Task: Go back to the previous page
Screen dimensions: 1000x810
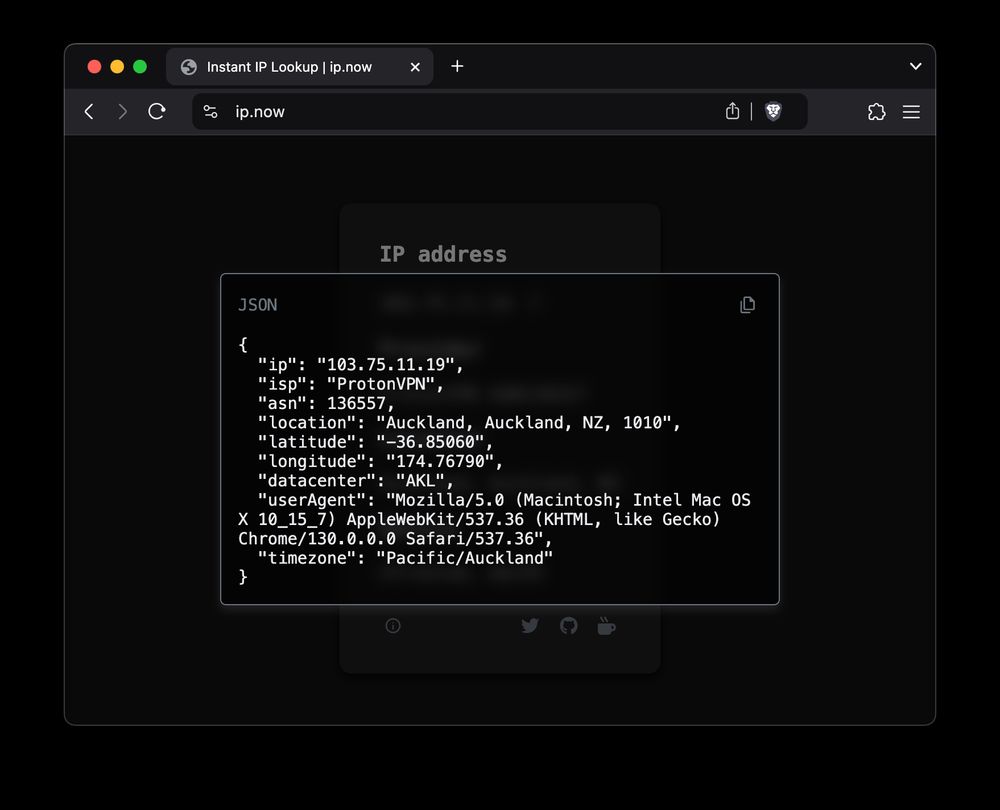Action: click(89, 112)
